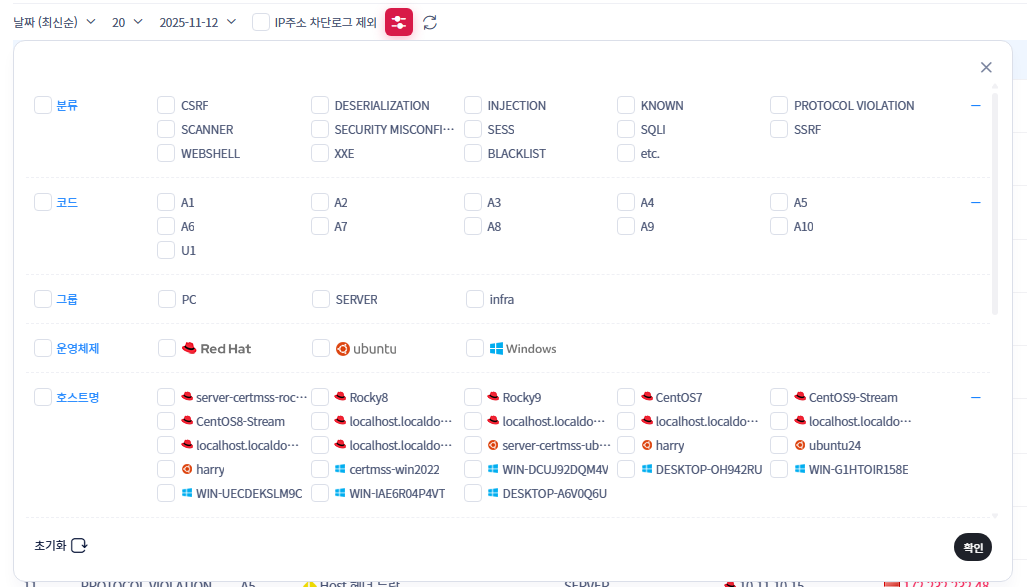Click the filter panel vertical scrollbar
This screenshot has height=587, width=1027.
[994, 200]
